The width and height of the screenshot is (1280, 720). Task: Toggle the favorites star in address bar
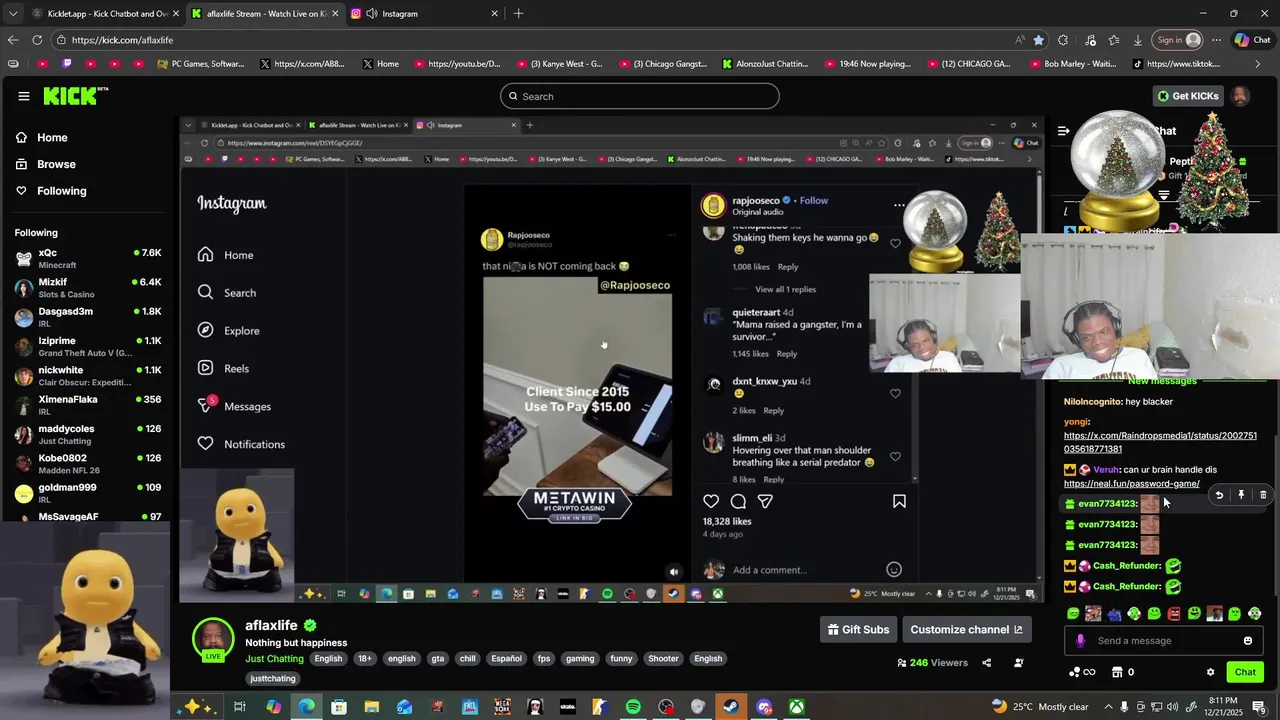(1038, 40)
